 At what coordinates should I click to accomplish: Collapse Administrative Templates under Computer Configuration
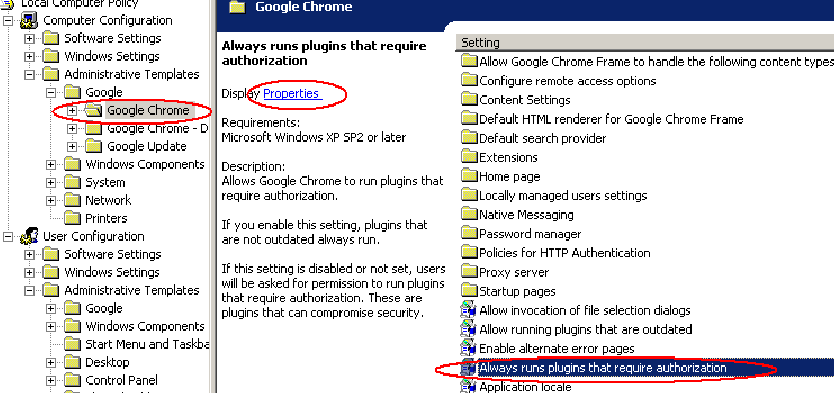[x=29, y=75]
